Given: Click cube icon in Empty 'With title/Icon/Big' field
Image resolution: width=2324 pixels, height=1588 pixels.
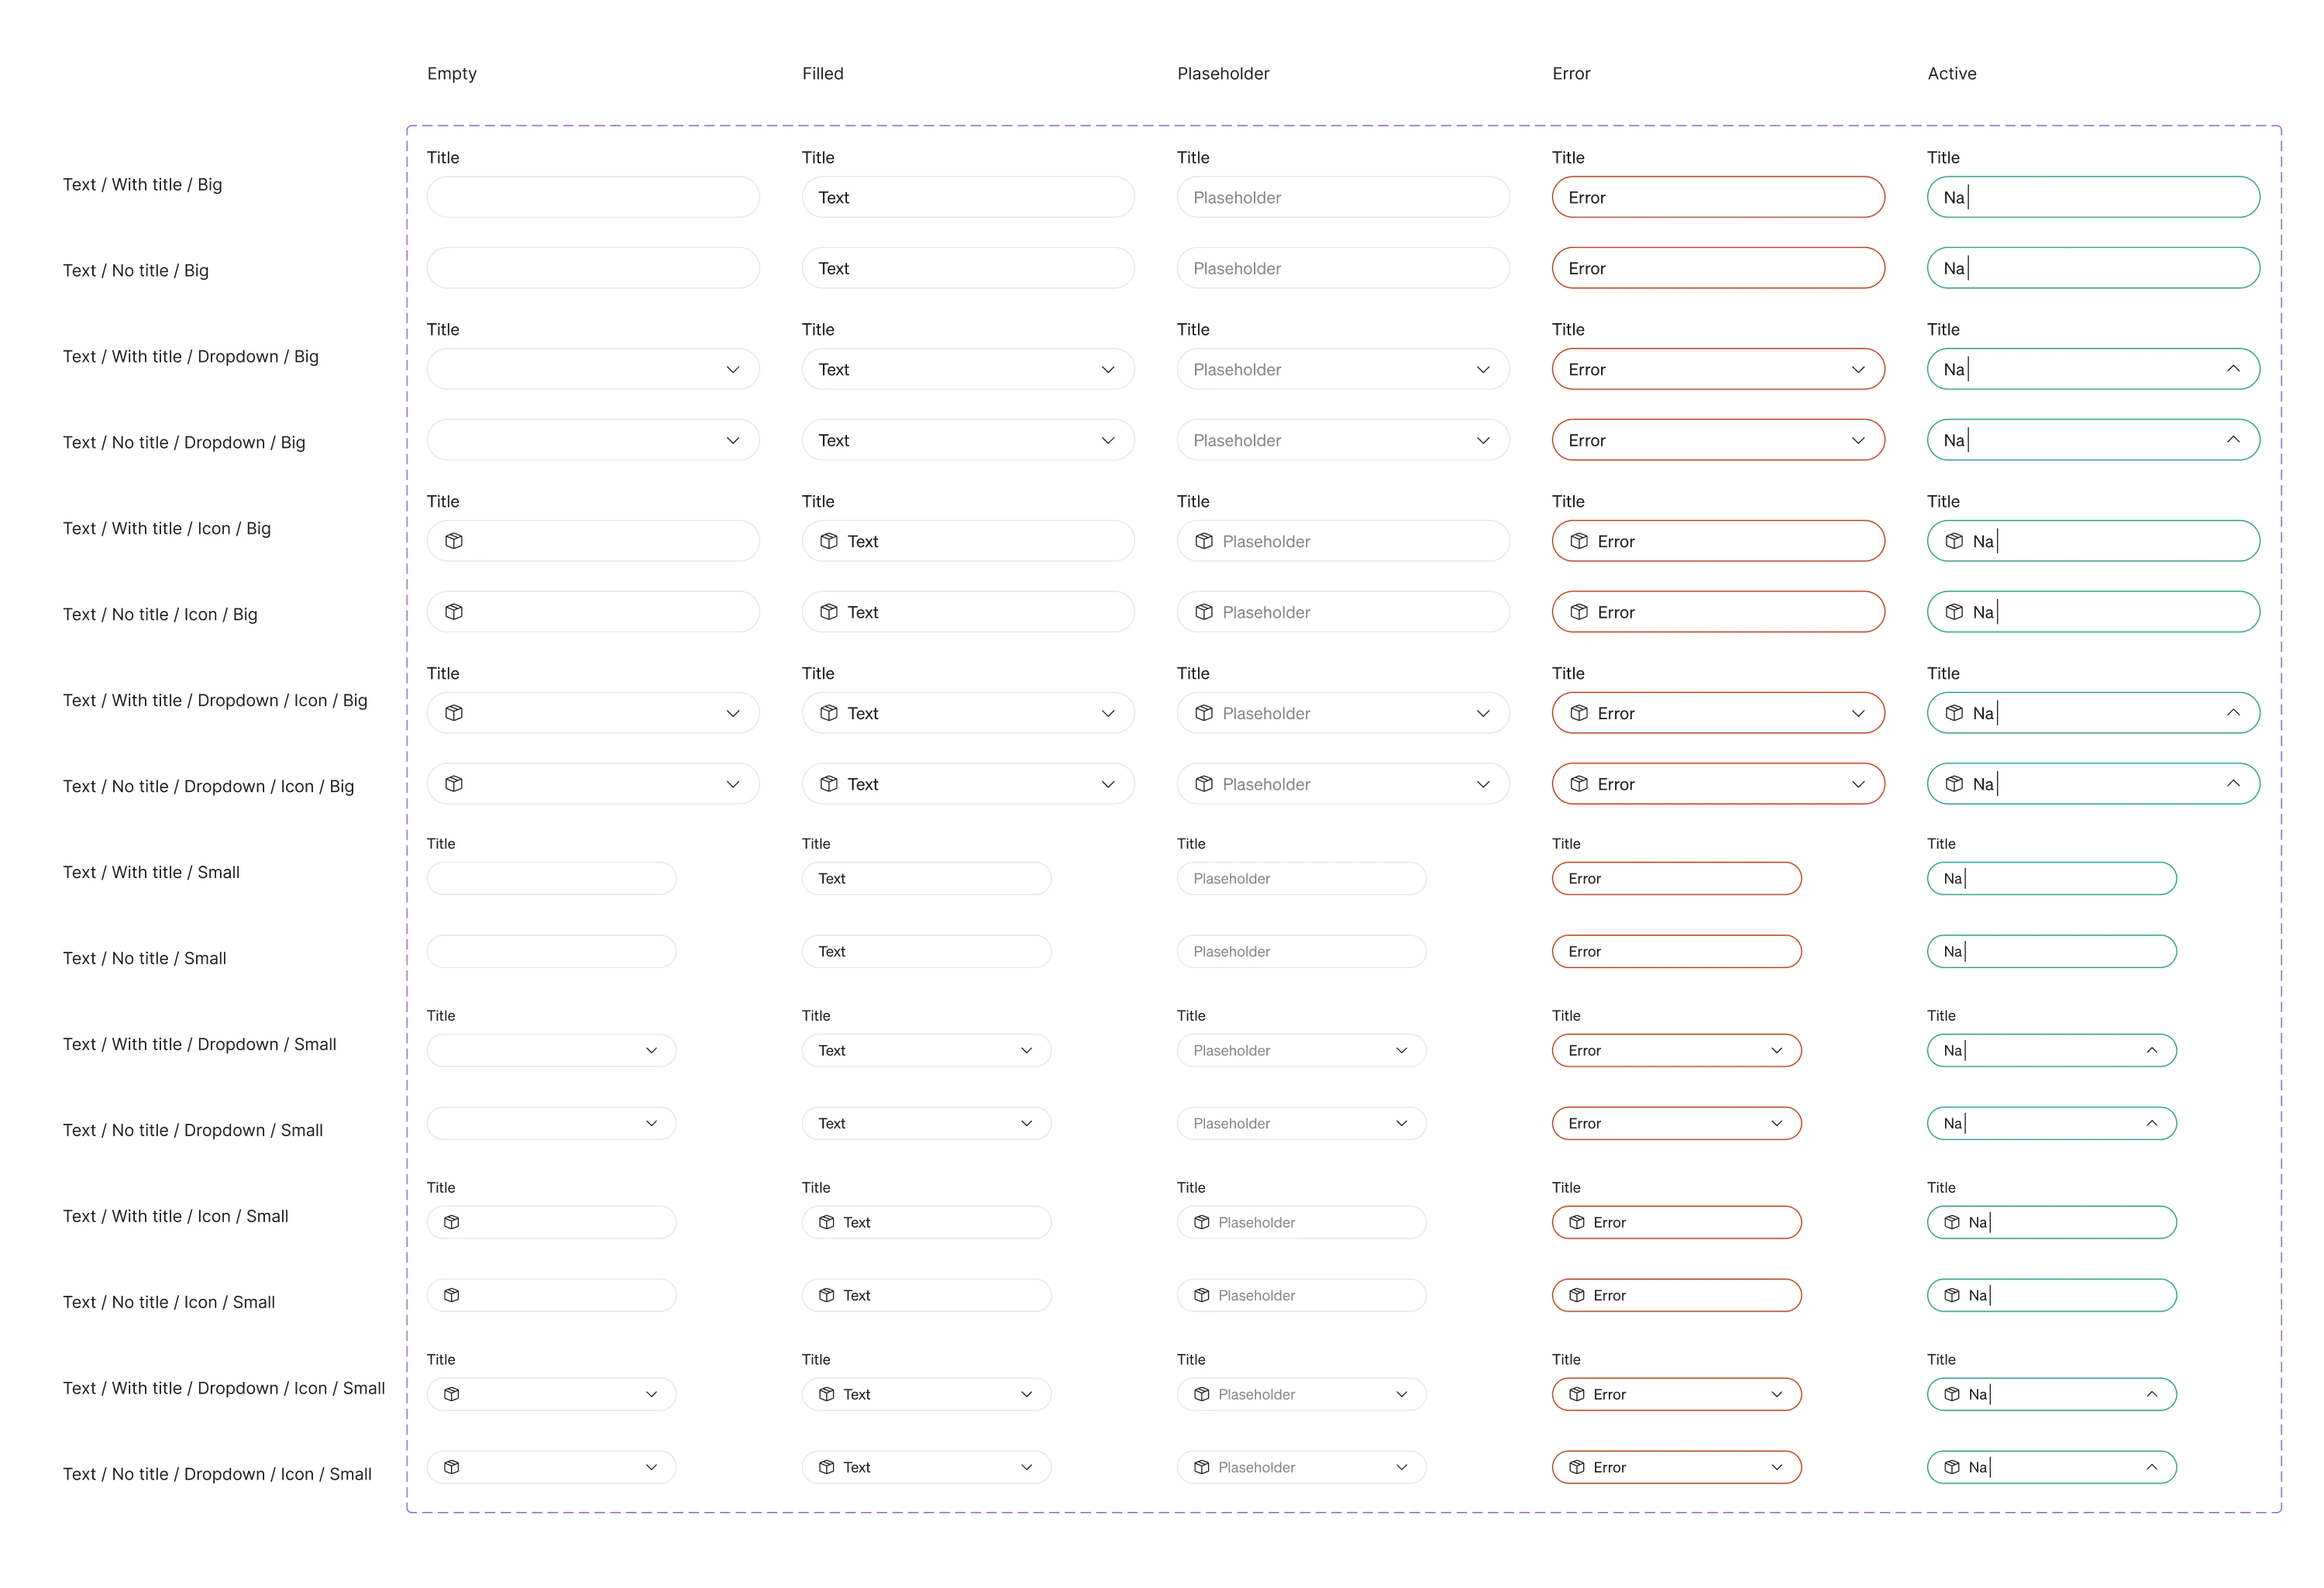Looking at the screenshot, I should click(x=454, y=541).
